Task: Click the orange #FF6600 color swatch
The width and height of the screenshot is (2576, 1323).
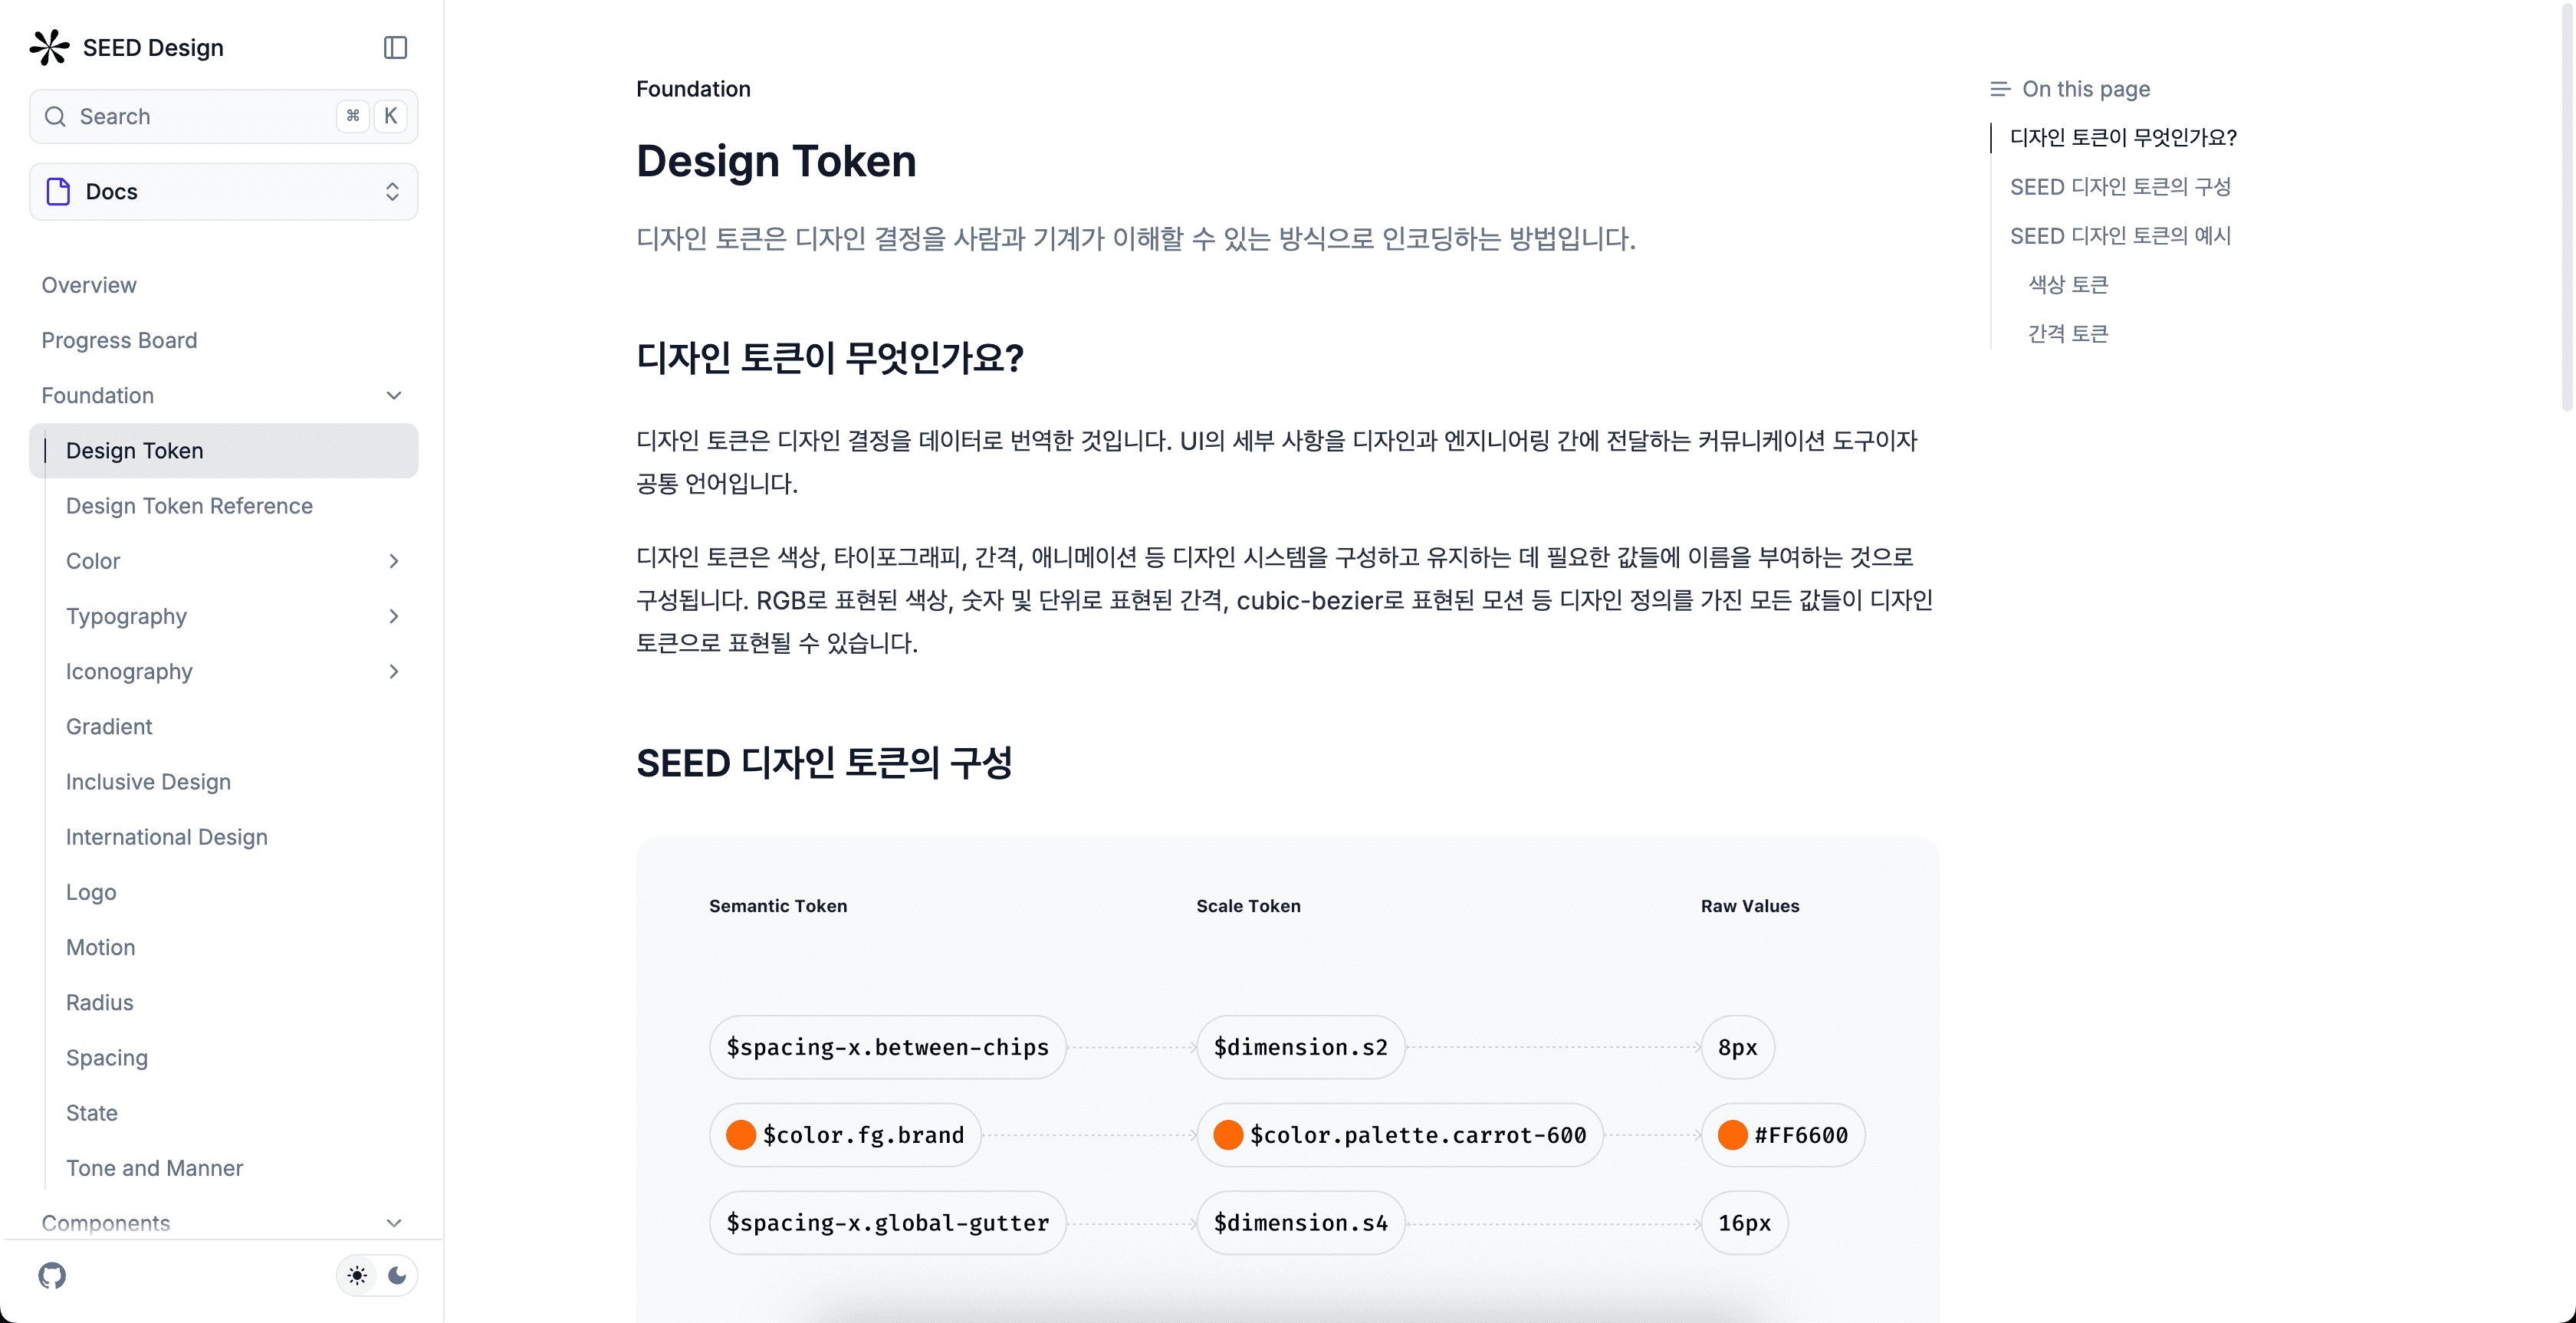Action: (1734, 1135)
